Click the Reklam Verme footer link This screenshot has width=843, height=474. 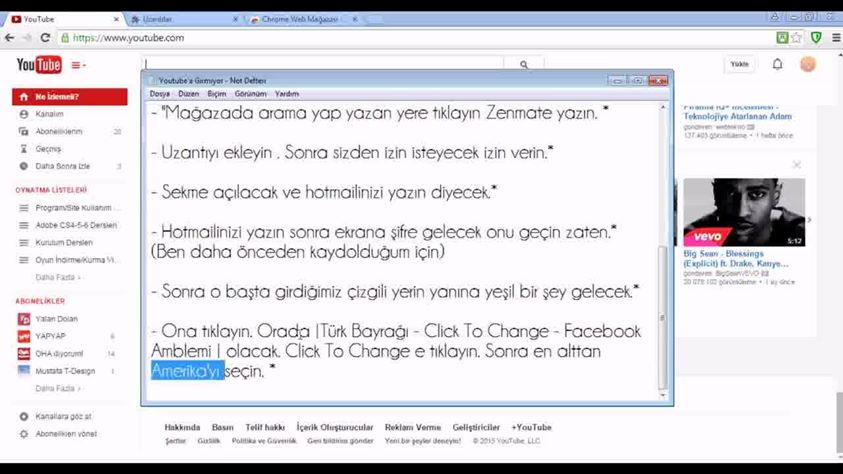coord(413,427)
